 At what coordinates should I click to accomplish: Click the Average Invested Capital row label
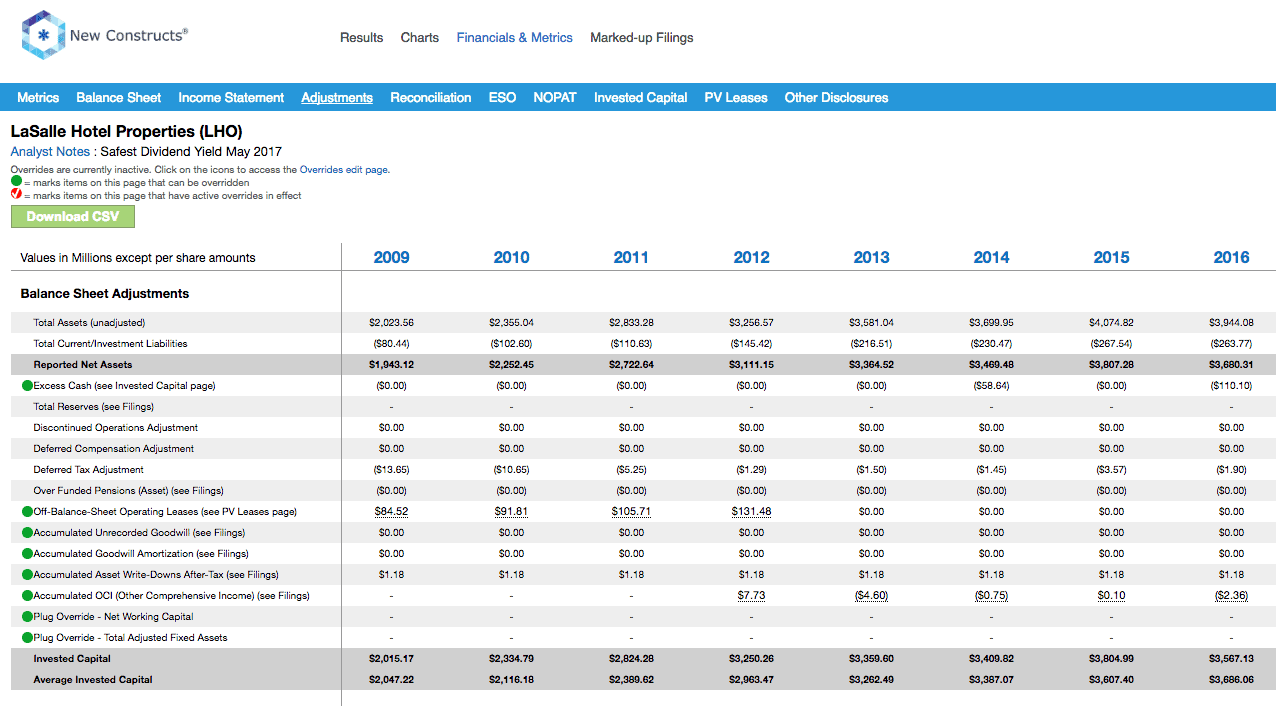pos(93,680)
